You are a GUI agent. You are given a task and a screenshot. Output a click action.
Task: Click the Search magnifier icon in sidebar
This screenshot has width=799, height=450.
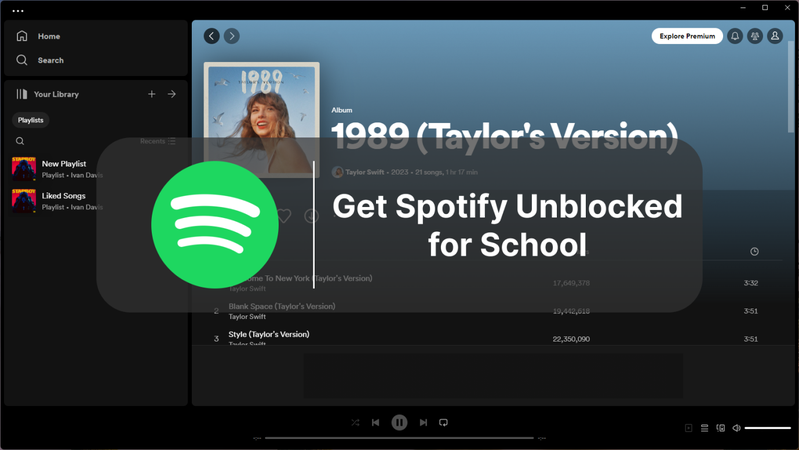pyautogui.click(x=22, y=60)
